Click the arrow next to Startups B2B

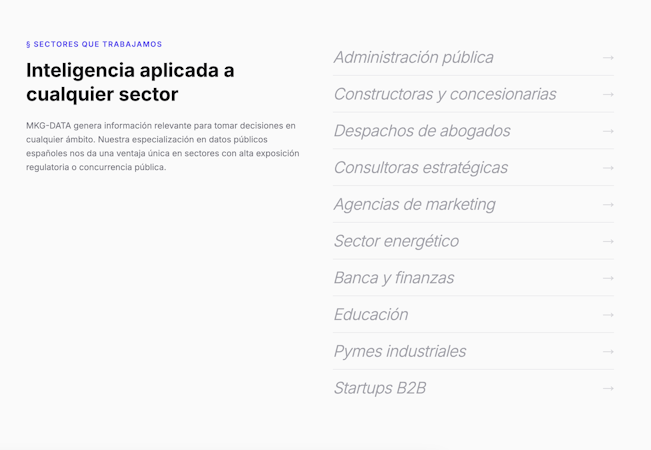(x=608, y=389)
